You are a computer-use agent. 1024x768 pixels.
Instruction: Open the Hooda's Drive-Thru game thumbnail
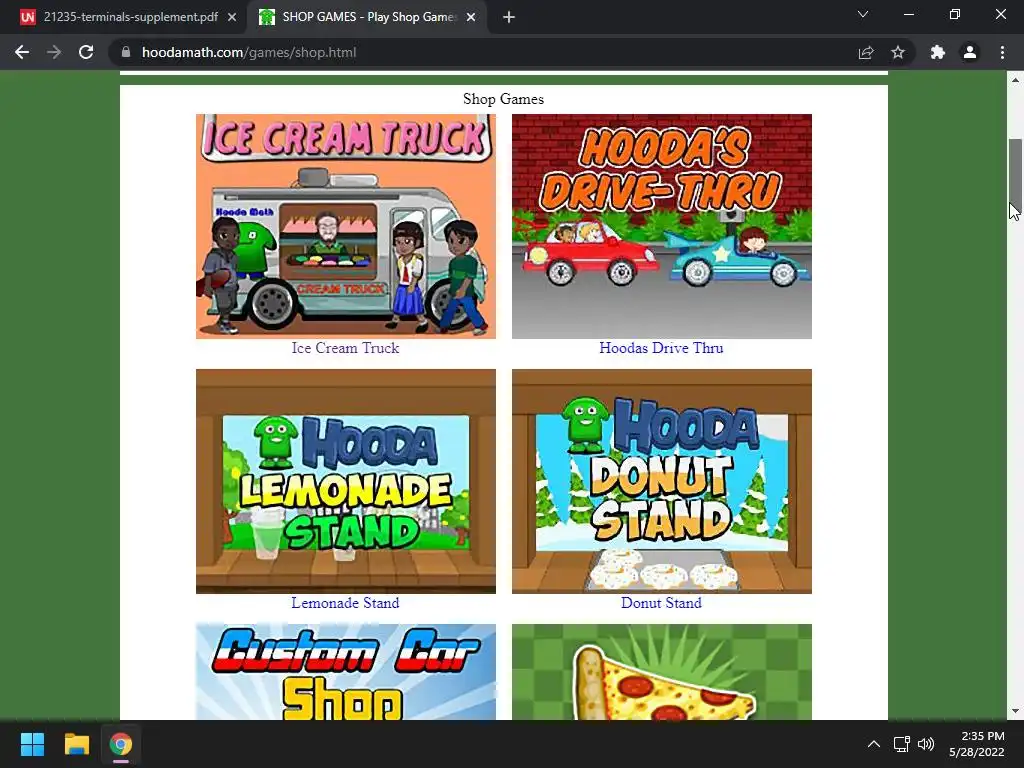pos(662,226)
